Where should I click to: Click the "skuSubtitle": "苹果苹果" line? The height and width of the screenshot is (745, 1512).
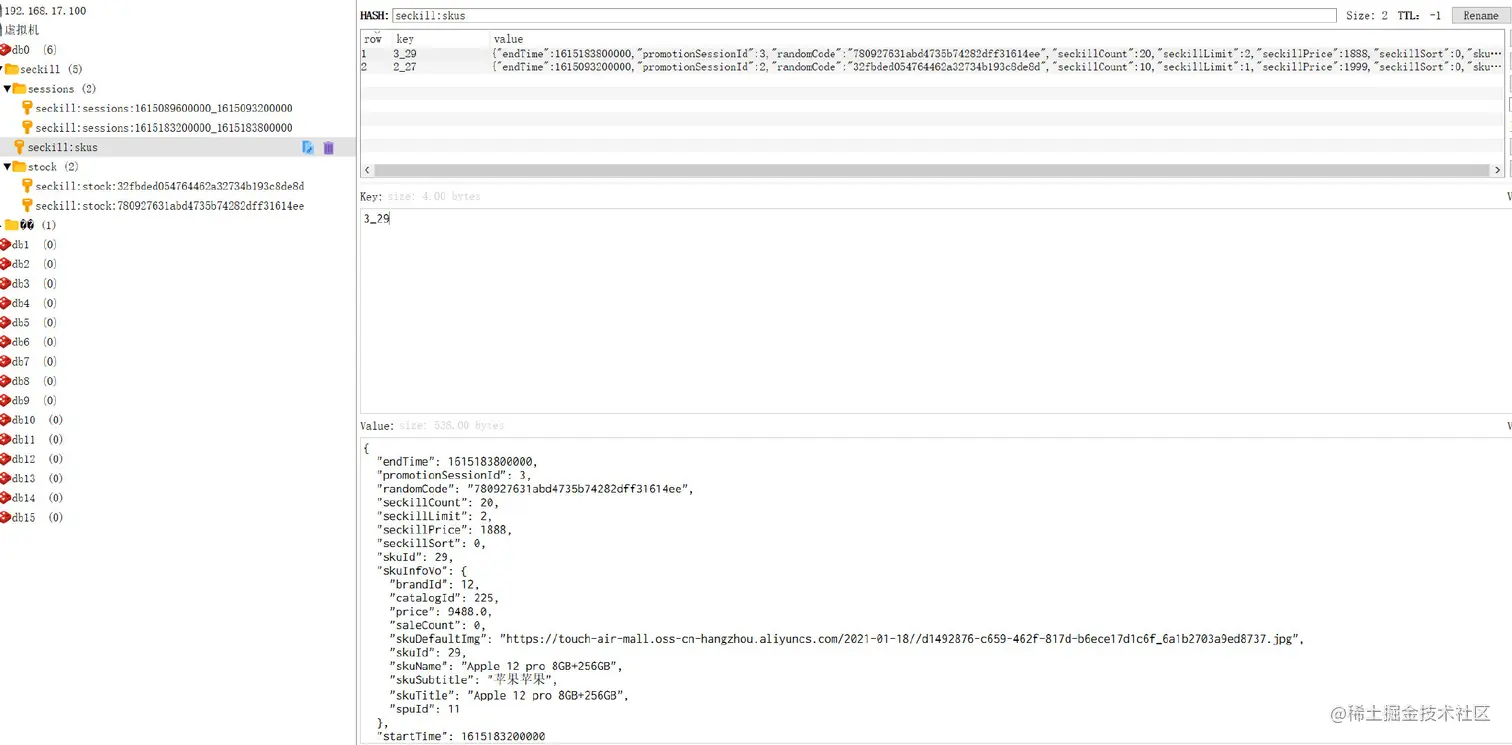point(473,681)
